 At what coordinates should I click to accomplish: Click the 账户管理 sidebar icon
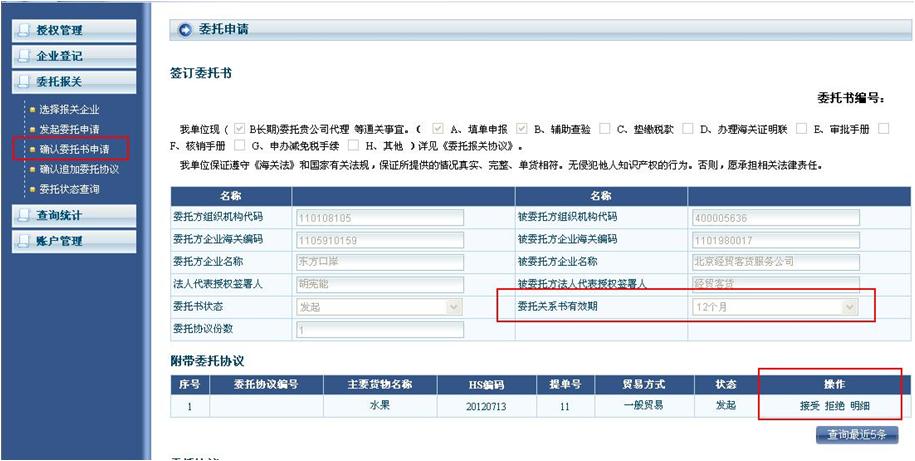tap(24, 241)
